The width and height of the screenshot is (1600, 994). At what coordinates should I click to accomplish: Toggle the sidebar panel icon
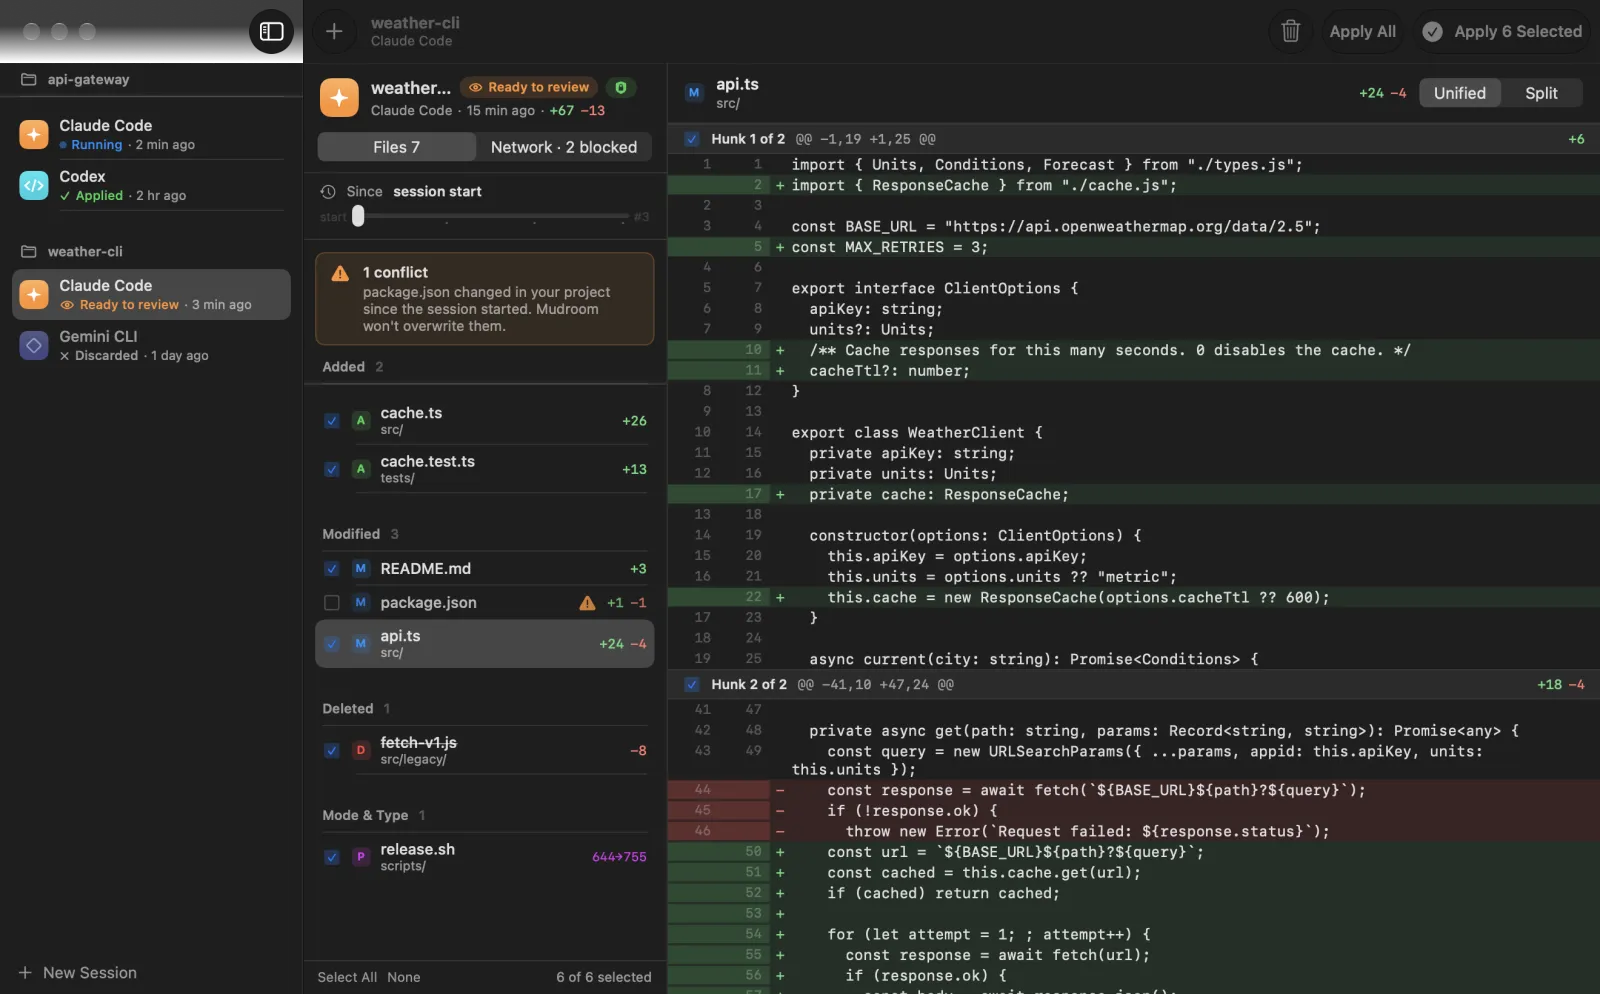tap(271, 31)
